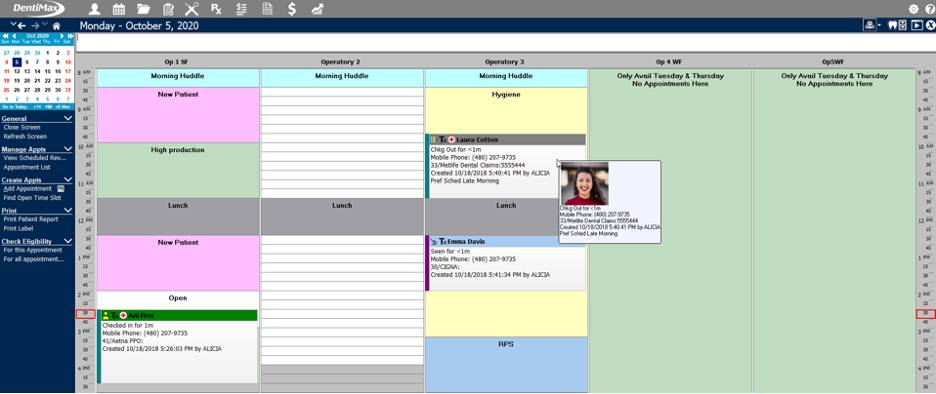Screen dimensions: 936x394
Task: Click Print Patient Report in sidebar
Action: click(x=30, y=219)
